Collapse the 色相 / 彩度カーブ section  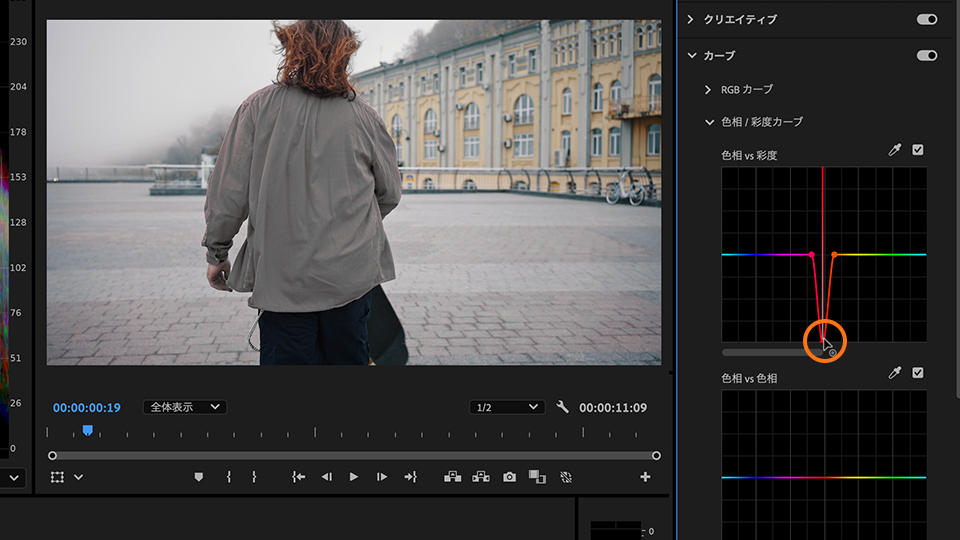pyautogui.click(x=709, y=122)
